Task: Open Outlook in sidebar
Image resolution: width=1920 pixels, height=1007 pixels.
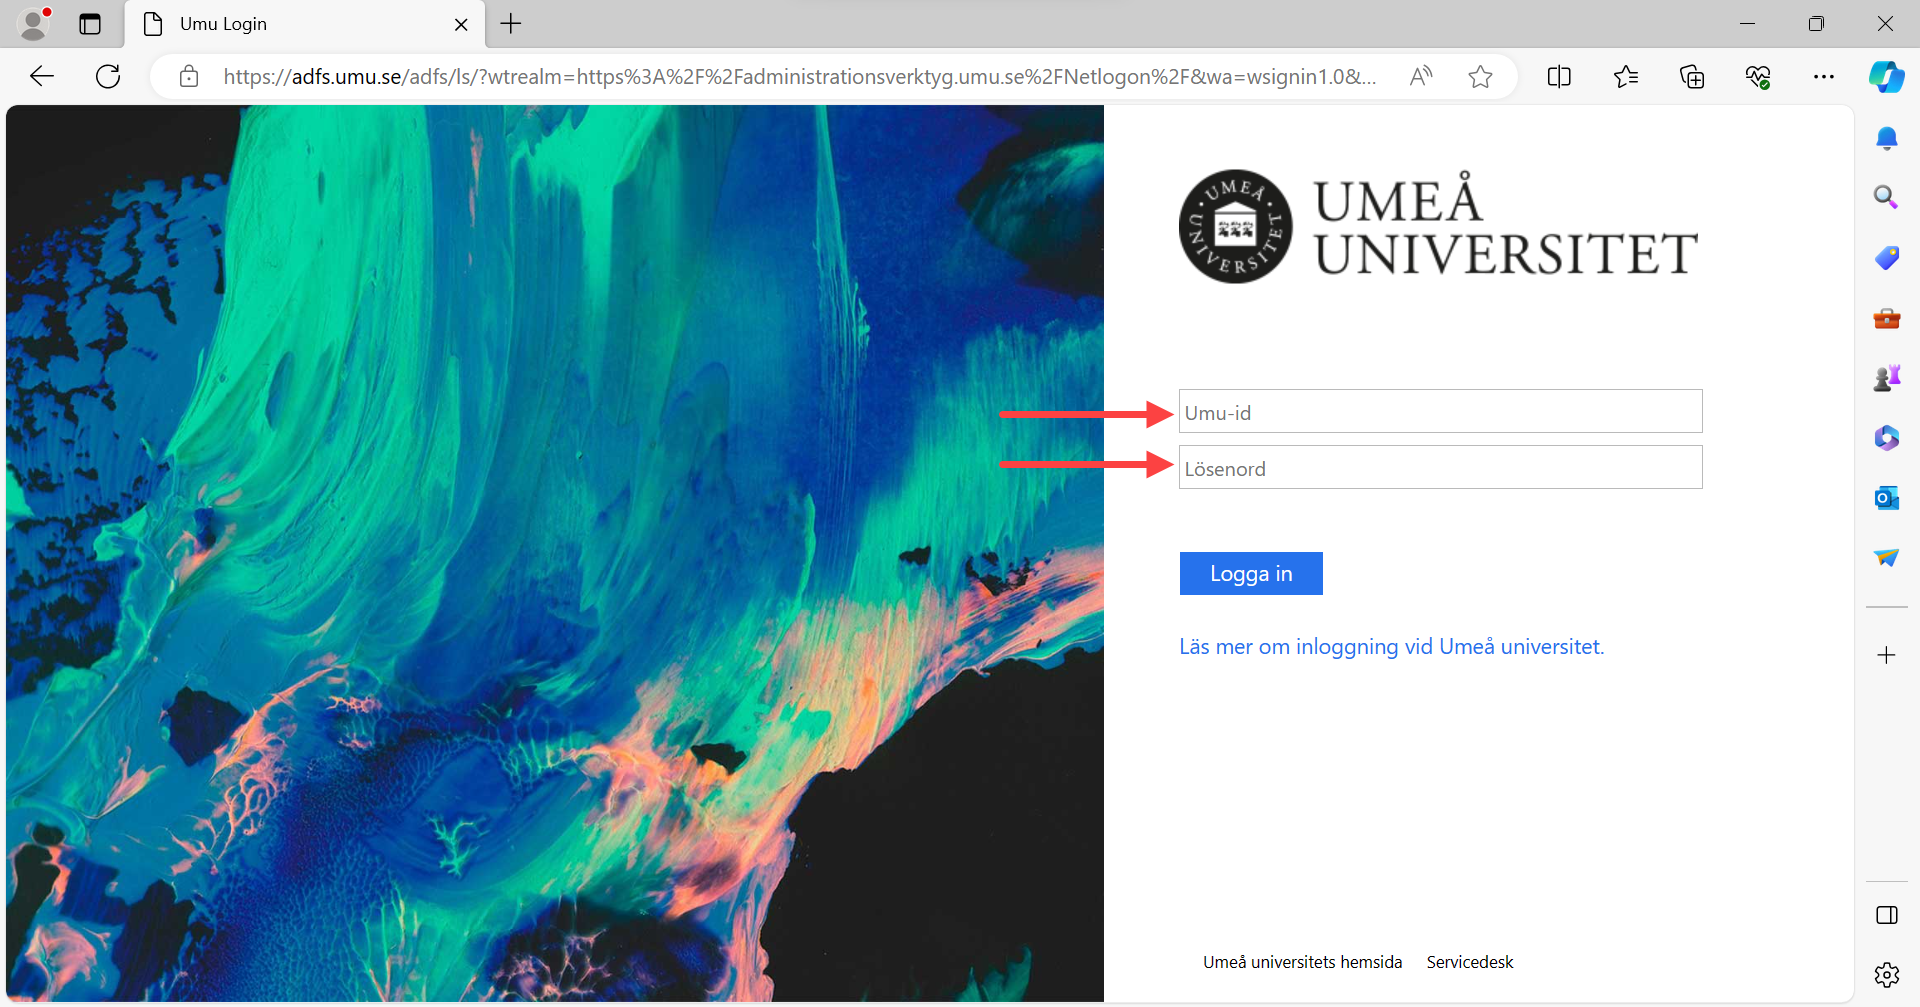Action: point(1887,497)
